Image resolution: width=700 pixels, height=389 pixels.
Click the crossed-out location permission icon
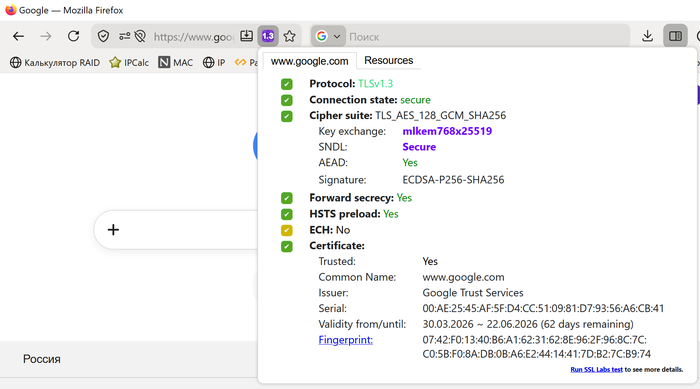tap(140, 36)
